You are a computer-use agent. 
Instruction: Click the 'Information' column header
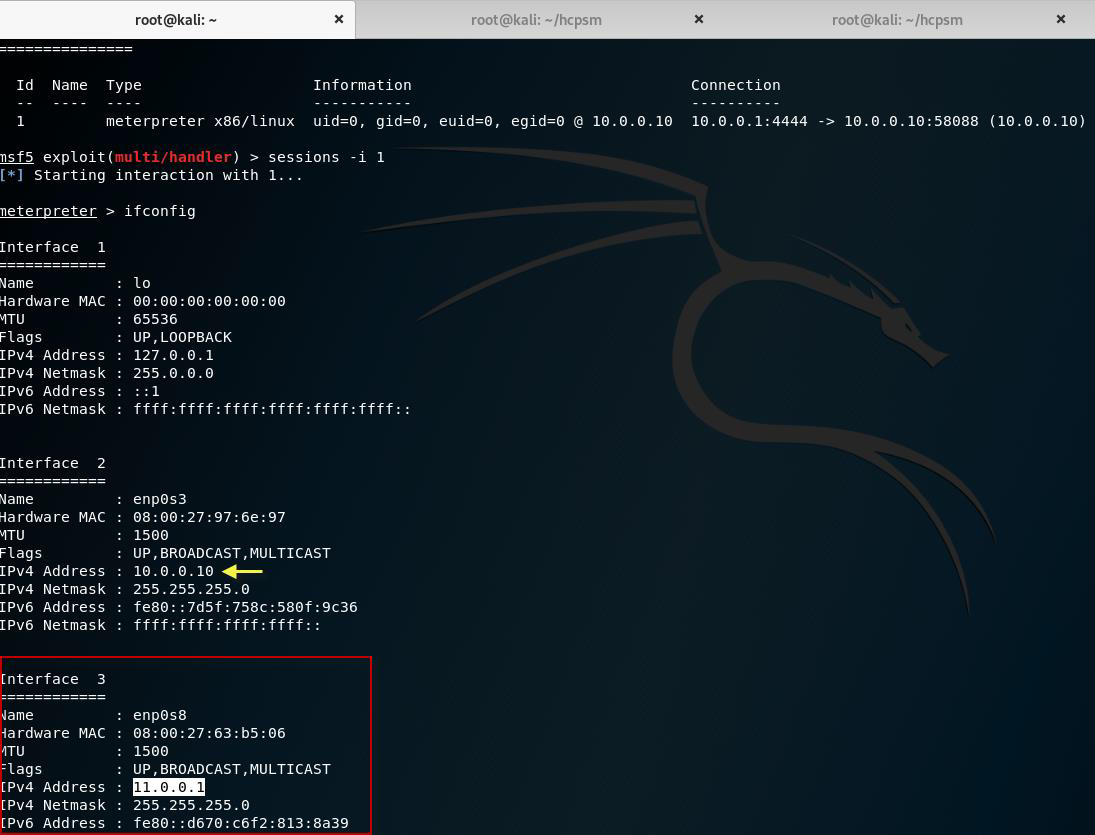tap(362, 85)
